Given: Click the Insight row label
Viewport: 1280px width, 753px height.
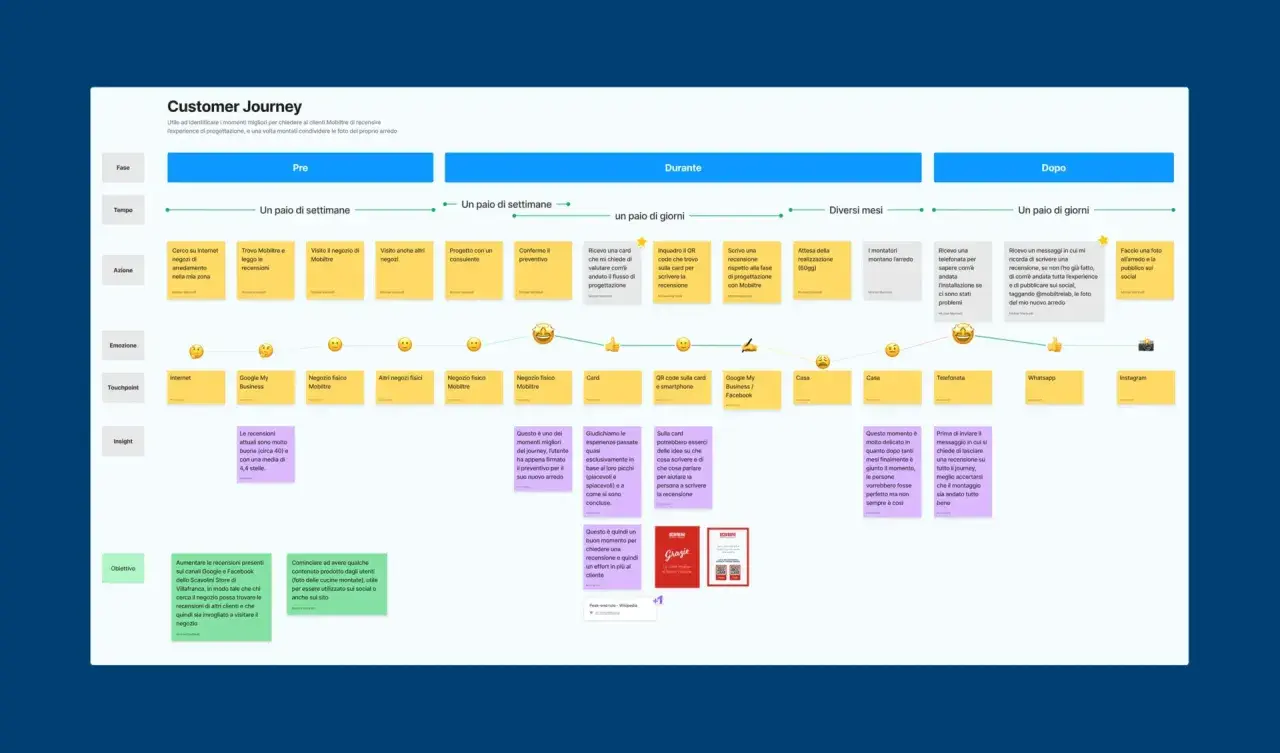Looking at the screenshot, I should click(x=123, y=441).
